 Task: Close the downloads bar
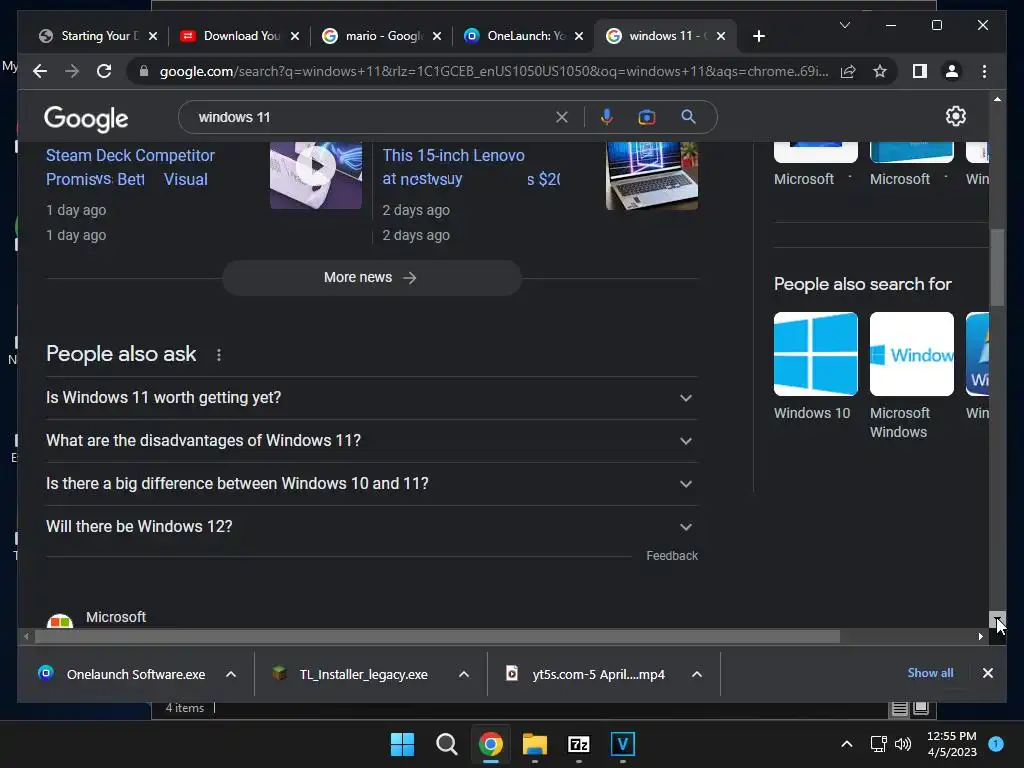(987, 673)
